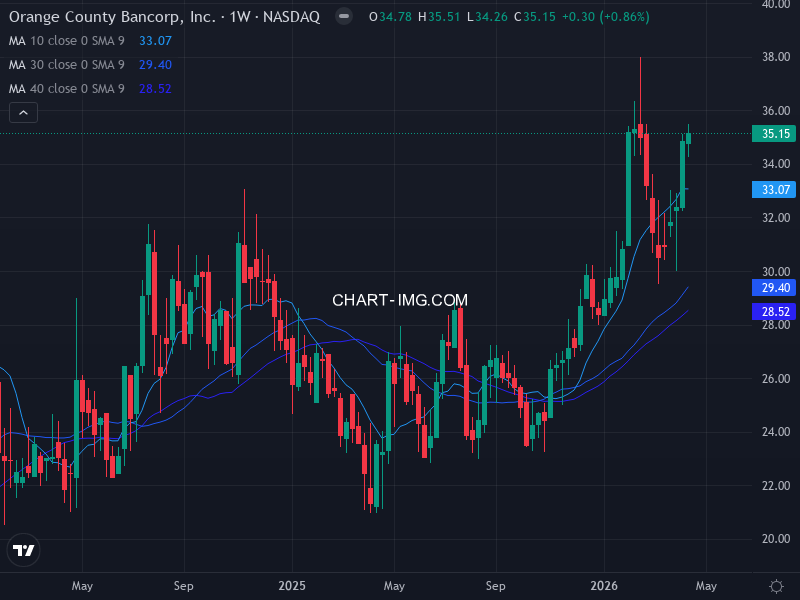The height and width of the screenshot is (600, 800).
Task: Select the MA 10 indicator legend
Action: (x=67, y=41)
